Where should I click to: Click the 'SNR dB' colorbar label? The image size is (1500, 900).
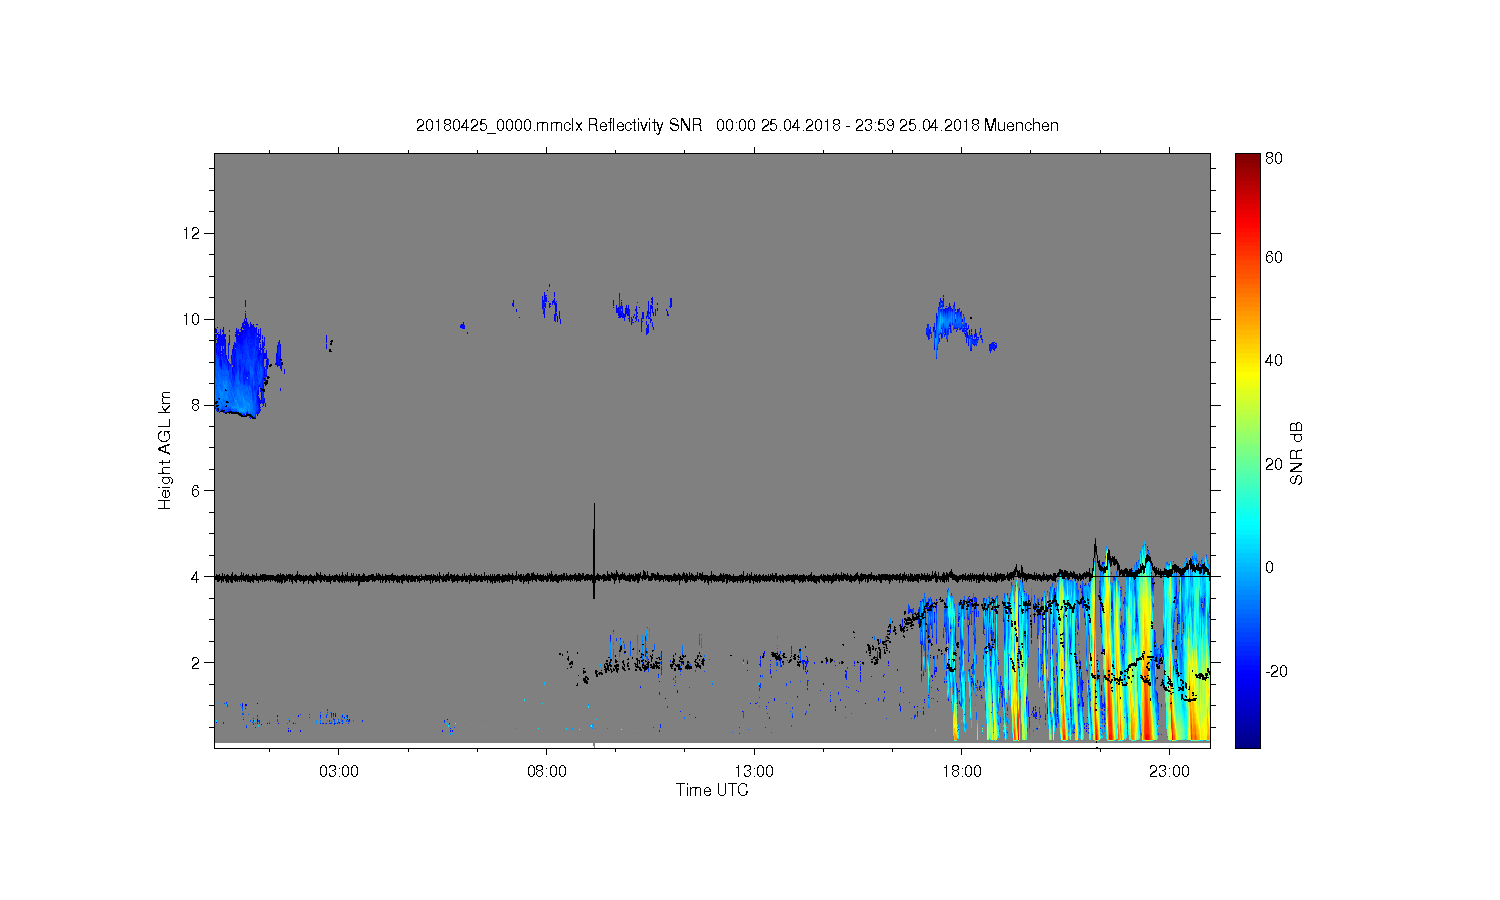1296,454
